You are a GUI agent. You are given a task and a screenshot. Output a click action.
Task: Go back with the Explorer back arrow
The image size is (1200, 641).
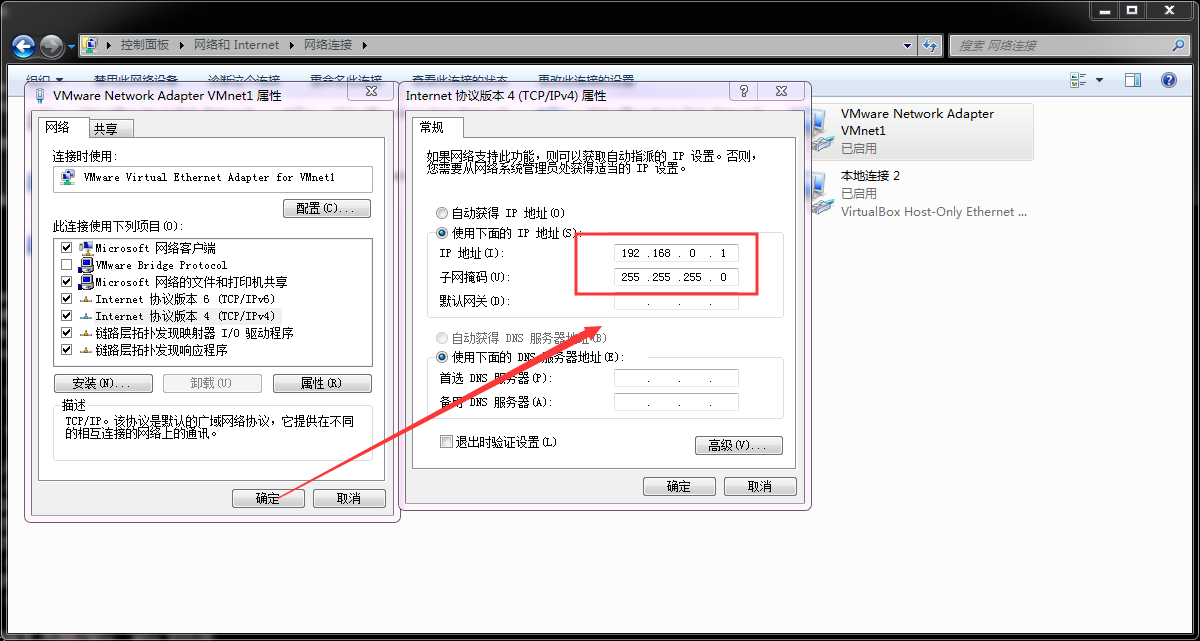coord(24,46)
